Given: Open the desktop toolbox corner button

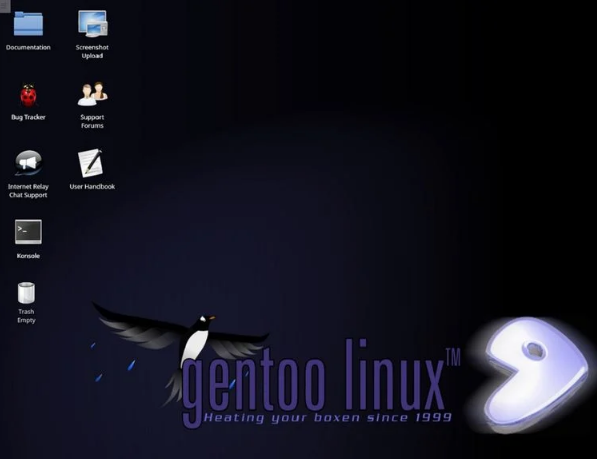Looking at the screenshot, I should [x=5, y=6].
